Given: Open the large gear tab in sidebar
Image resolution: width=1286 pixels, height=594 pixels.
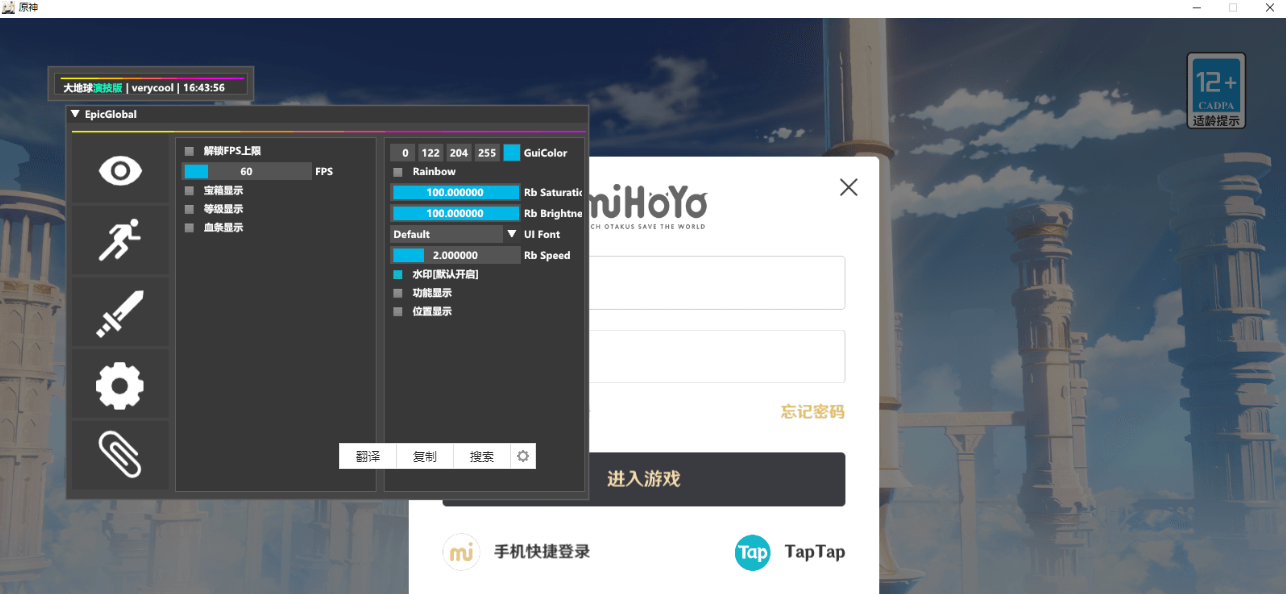Looking at the screenshot, I should [x=120, y=385].
